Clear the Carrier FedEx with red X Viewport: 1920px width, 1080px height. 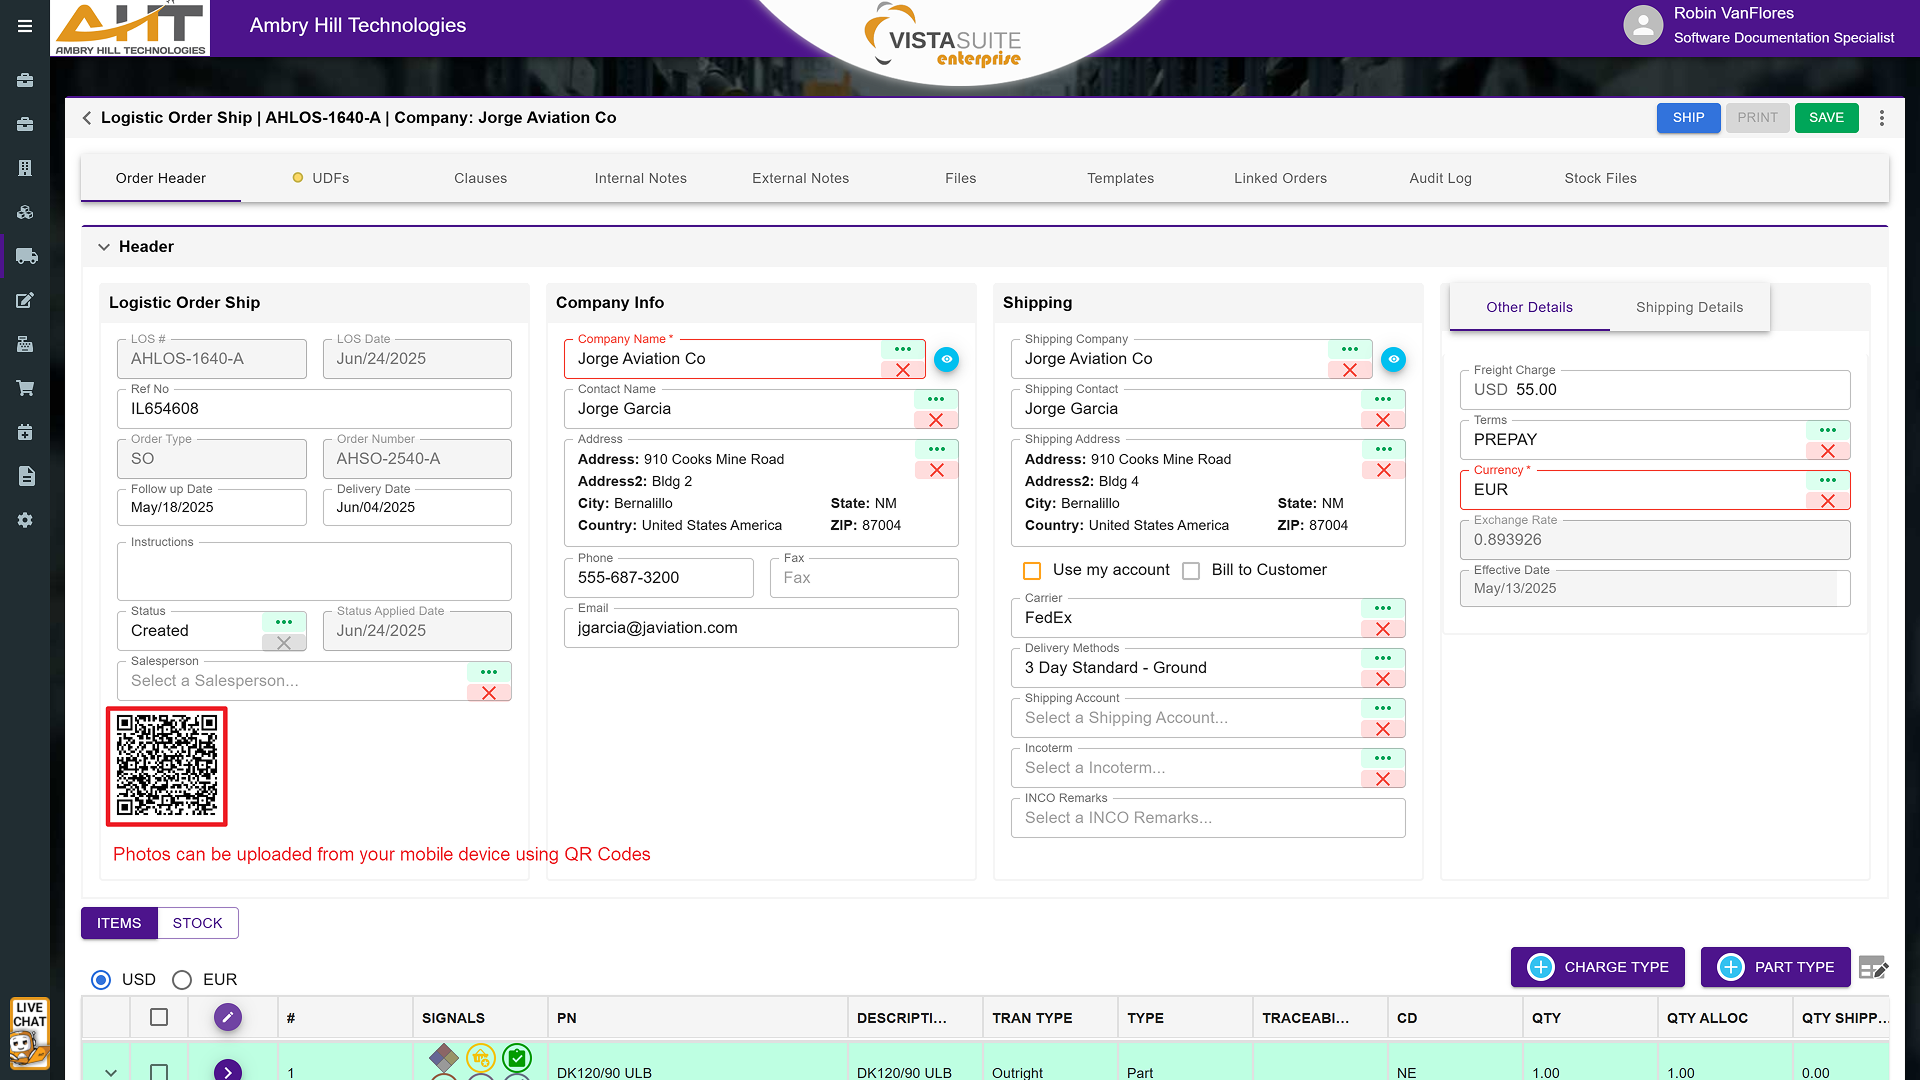[1383, 629]
